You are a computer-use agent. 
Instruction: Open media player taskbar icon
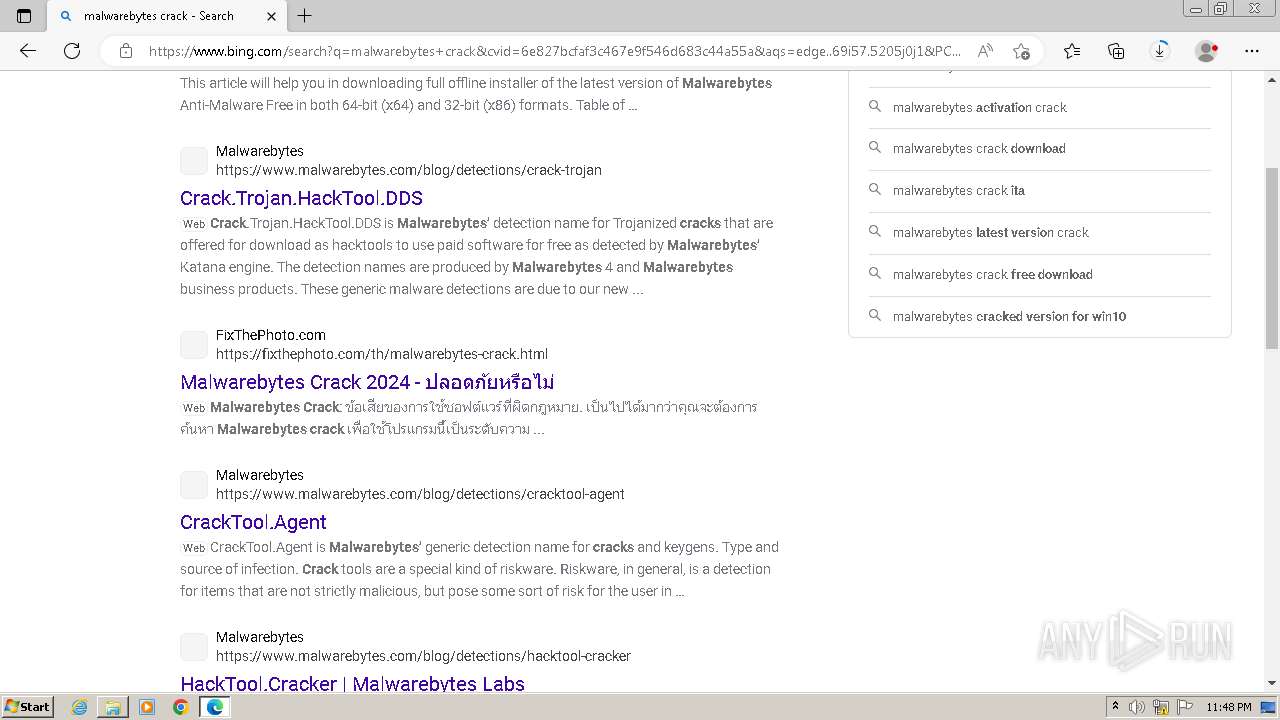147,707
